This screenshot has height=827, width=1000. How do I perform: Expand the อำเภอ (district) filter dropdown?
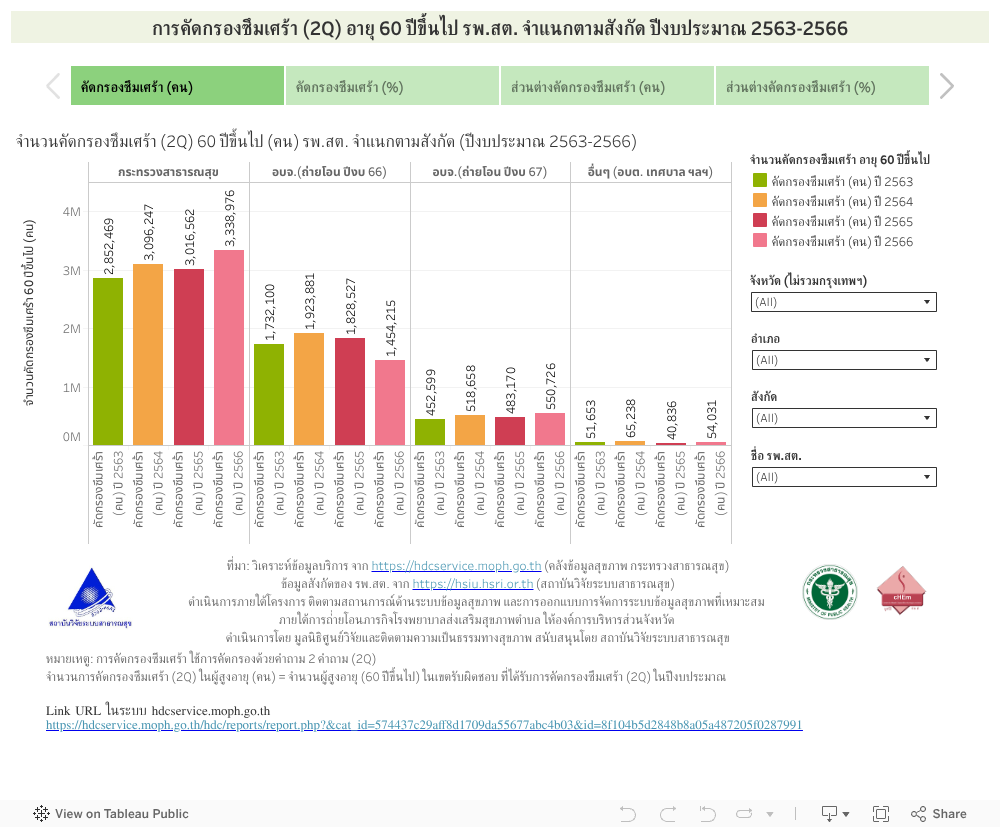click(x=843, y=360)
